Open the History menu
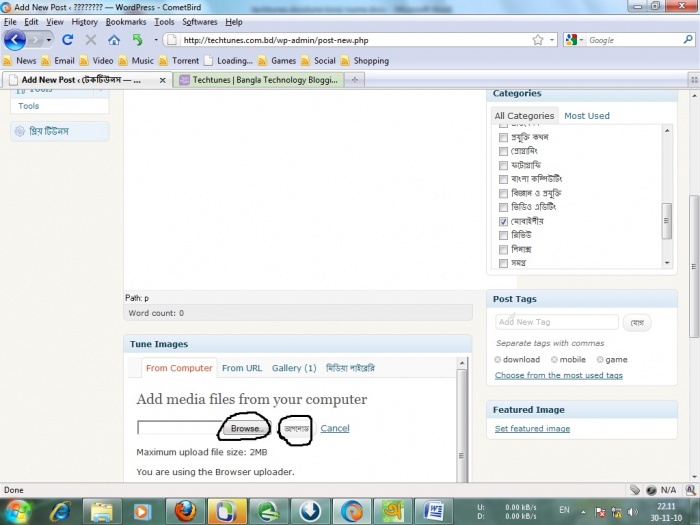This screenshot has height=525, width=700. [84, 22]
